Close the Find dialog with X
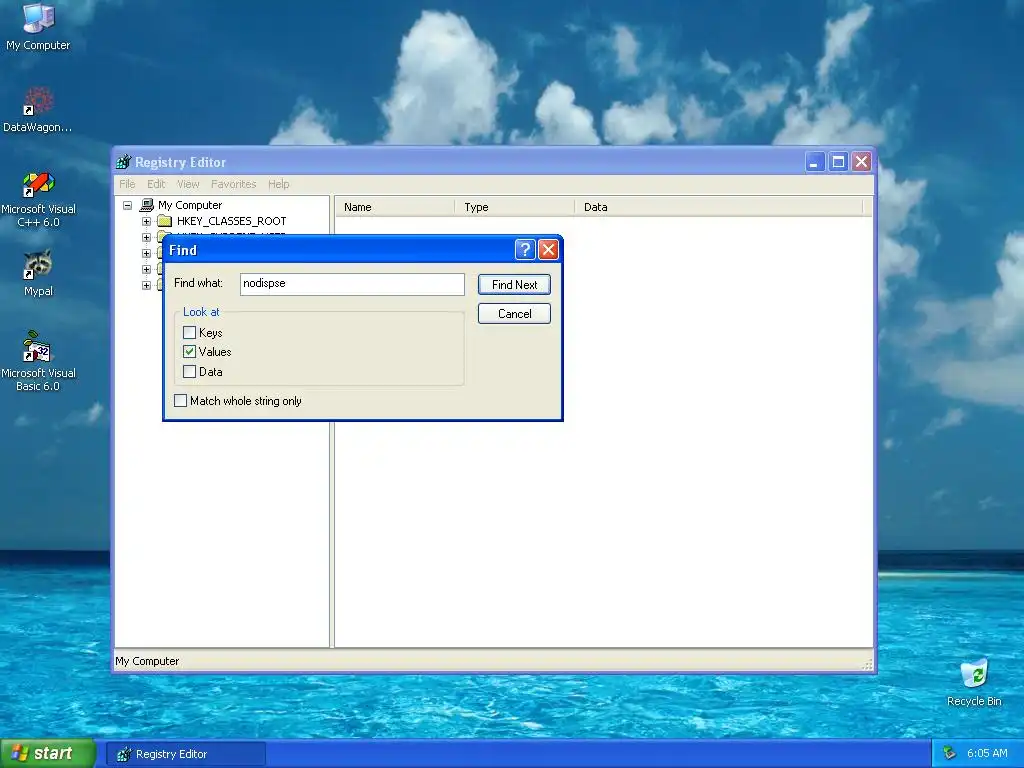Image resolution: width=1024 pixels, height=768 pixels. coord(548,249)
